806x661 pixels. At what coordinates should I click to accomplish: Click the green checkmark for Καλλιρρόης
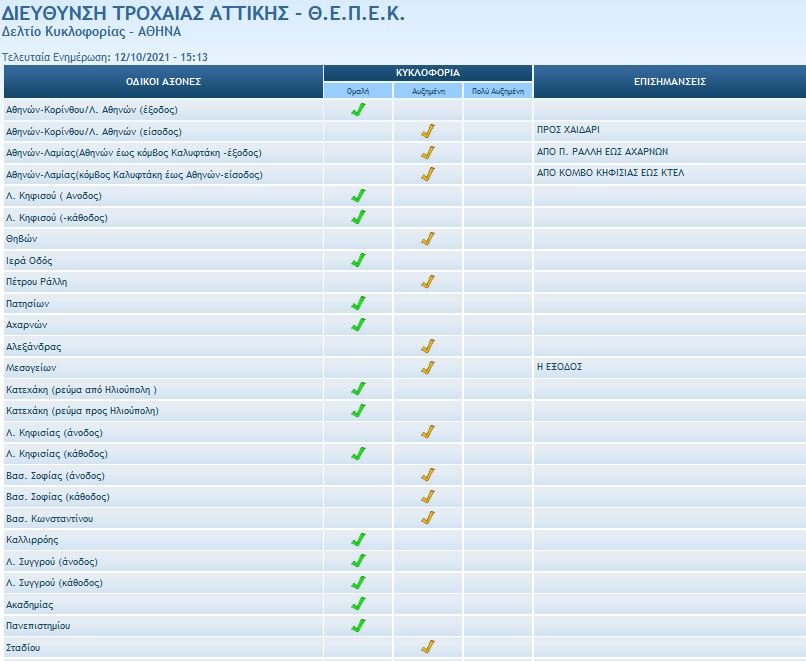(358, 540)
